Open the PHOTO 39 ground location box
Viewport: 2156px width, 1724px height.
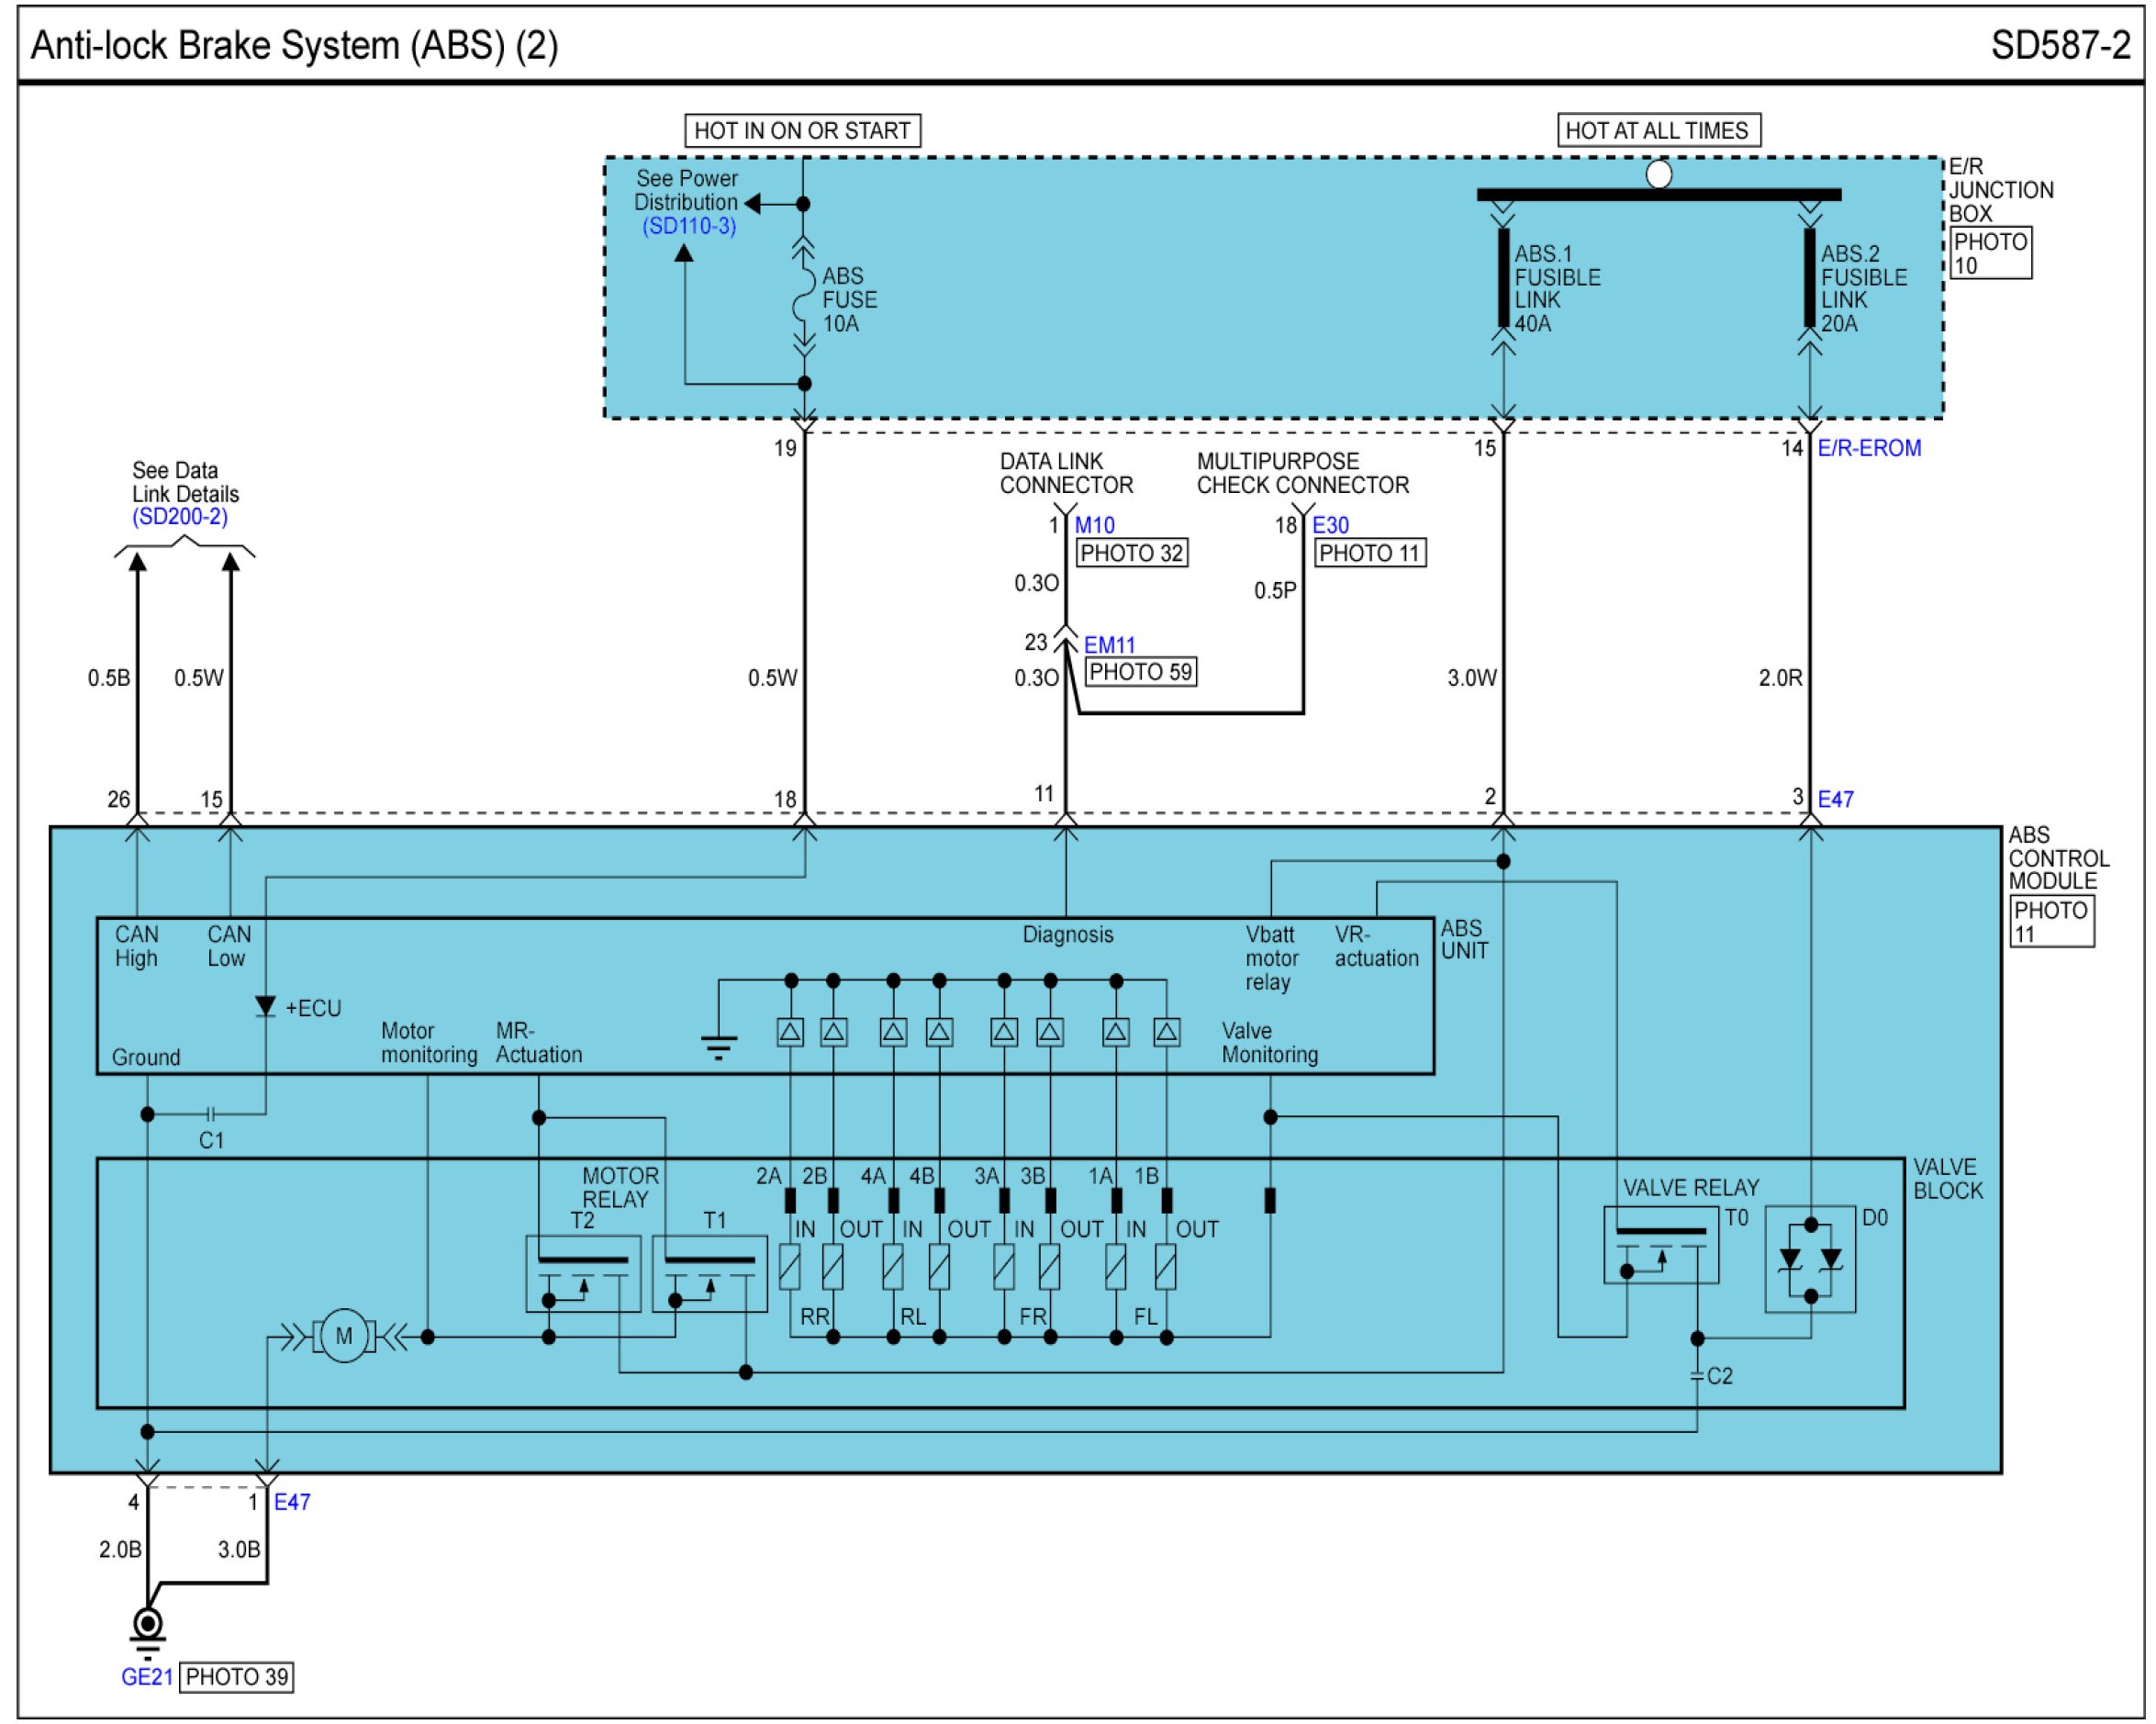tap(237, 1677)
